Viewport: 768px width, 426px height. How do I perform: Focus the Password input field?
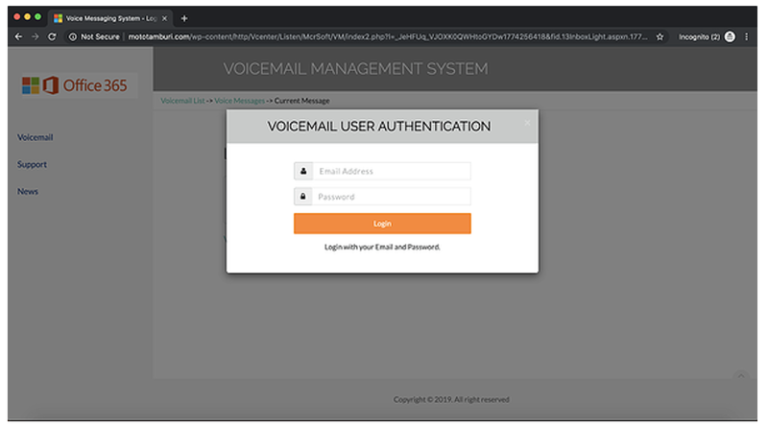tap(392, 197)
